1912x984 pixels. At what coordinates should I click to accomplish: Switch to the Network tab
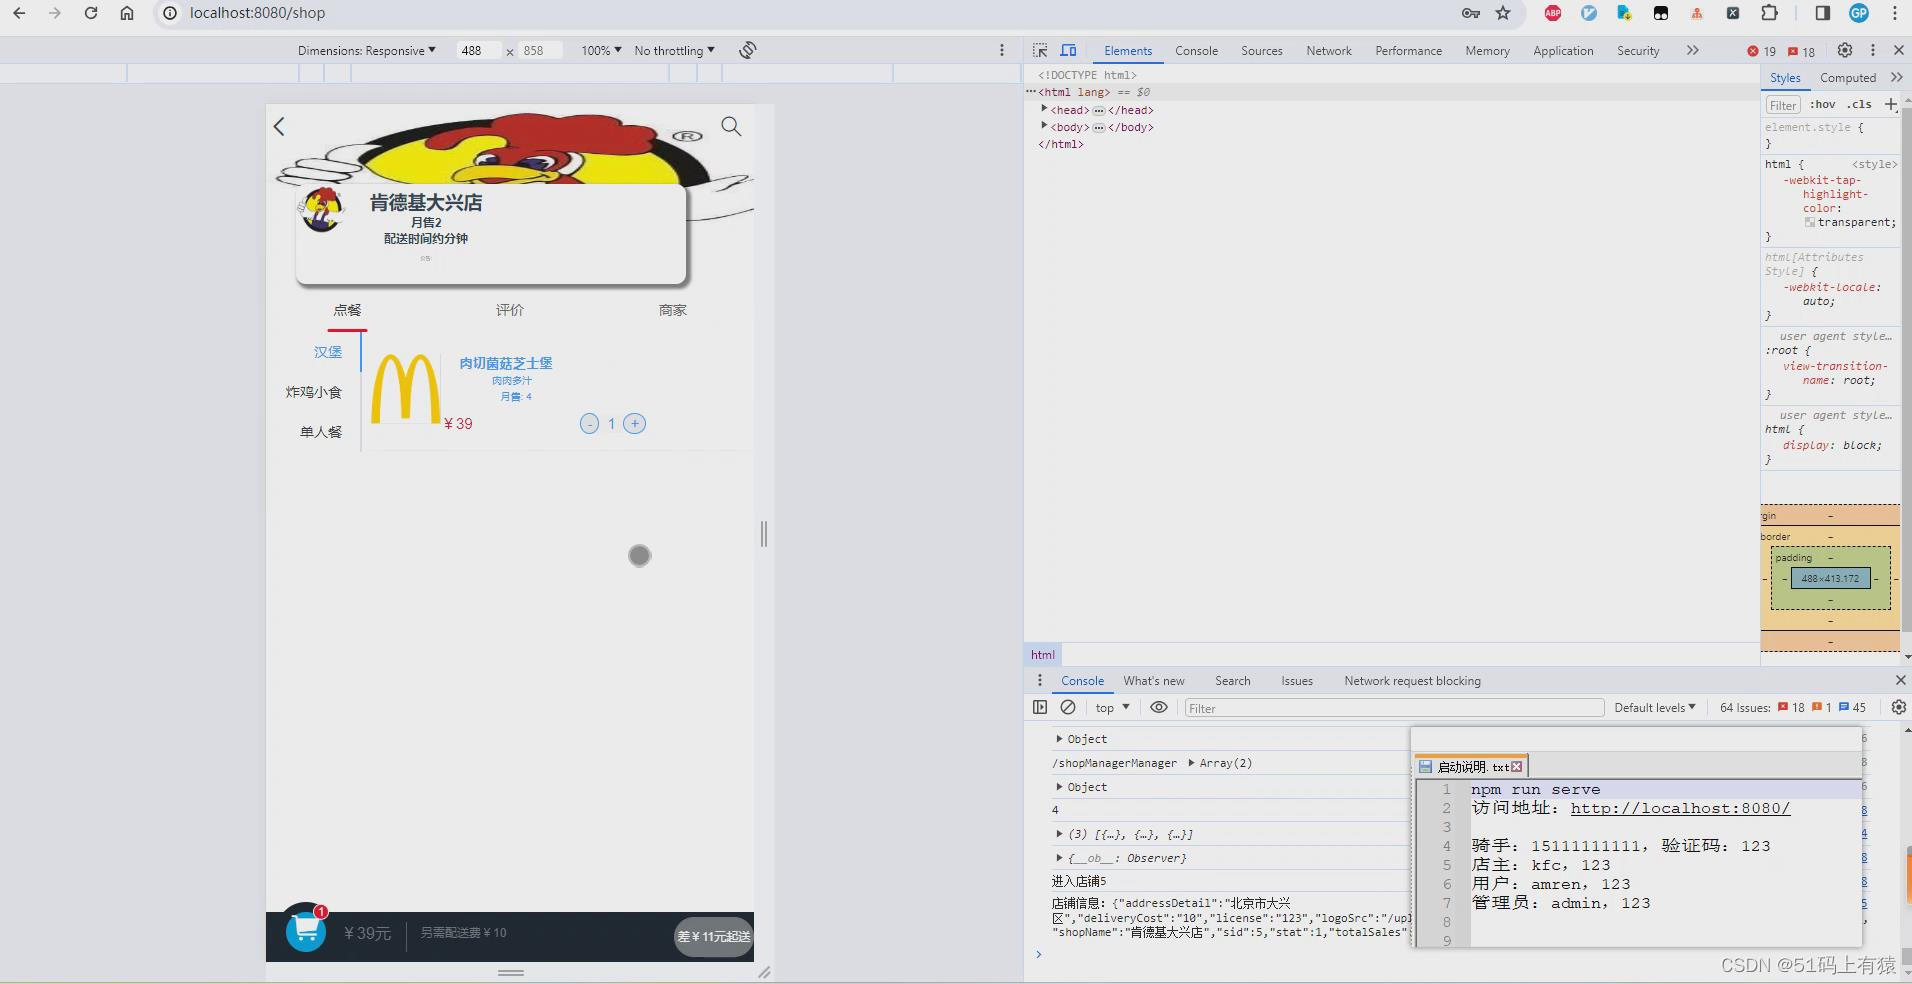coord(1328,50)
